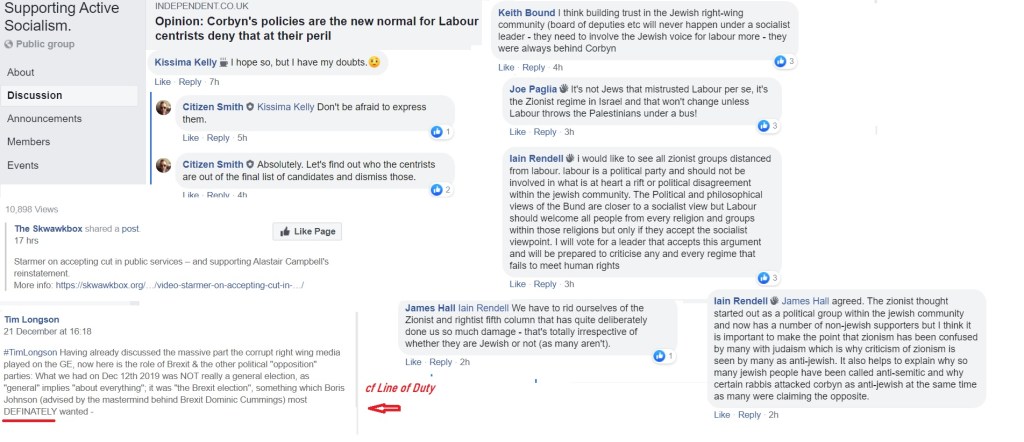
Task: Open Citizen Smith's profile picture on first reply
Action: coord(164,108)
